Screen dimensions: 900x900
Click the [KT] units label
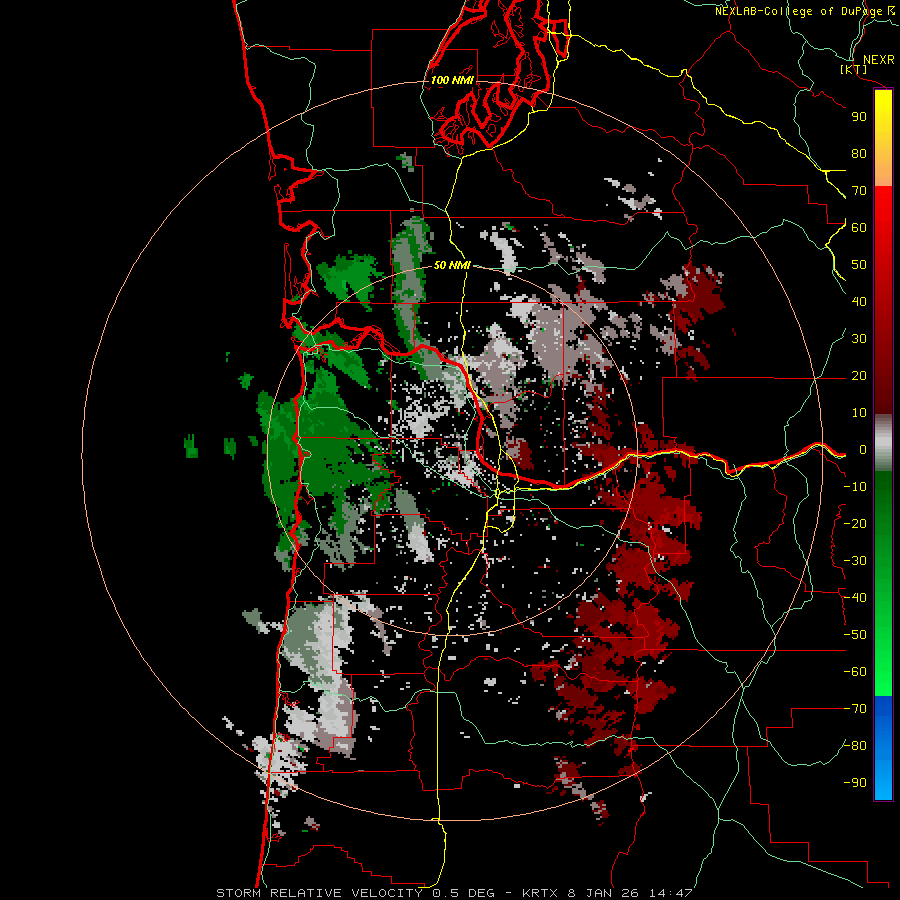pos(854,69)
